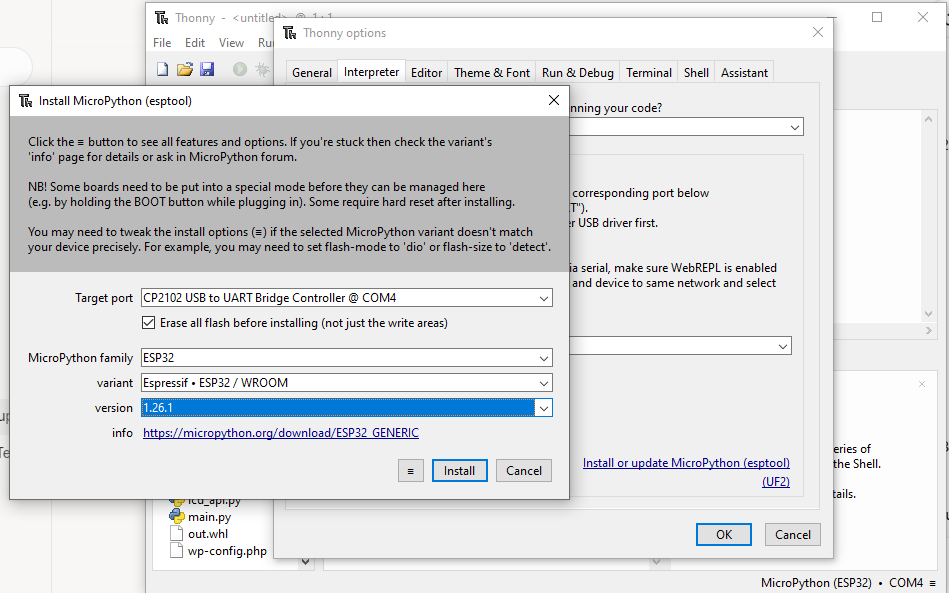Image resolution: width=949 pixels, height=593 pixels.
Task: Click the Open file folder icon
Action: point(185,69)
